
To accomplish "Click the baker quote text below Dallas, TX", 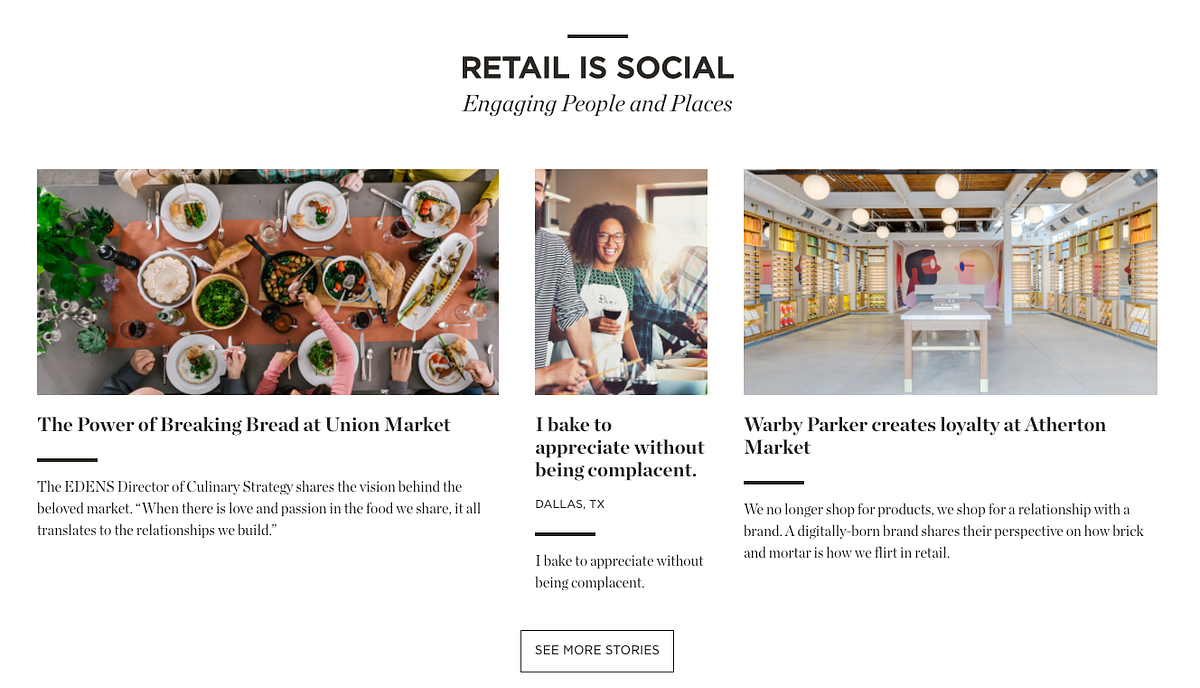I will [x=619, y=571].
